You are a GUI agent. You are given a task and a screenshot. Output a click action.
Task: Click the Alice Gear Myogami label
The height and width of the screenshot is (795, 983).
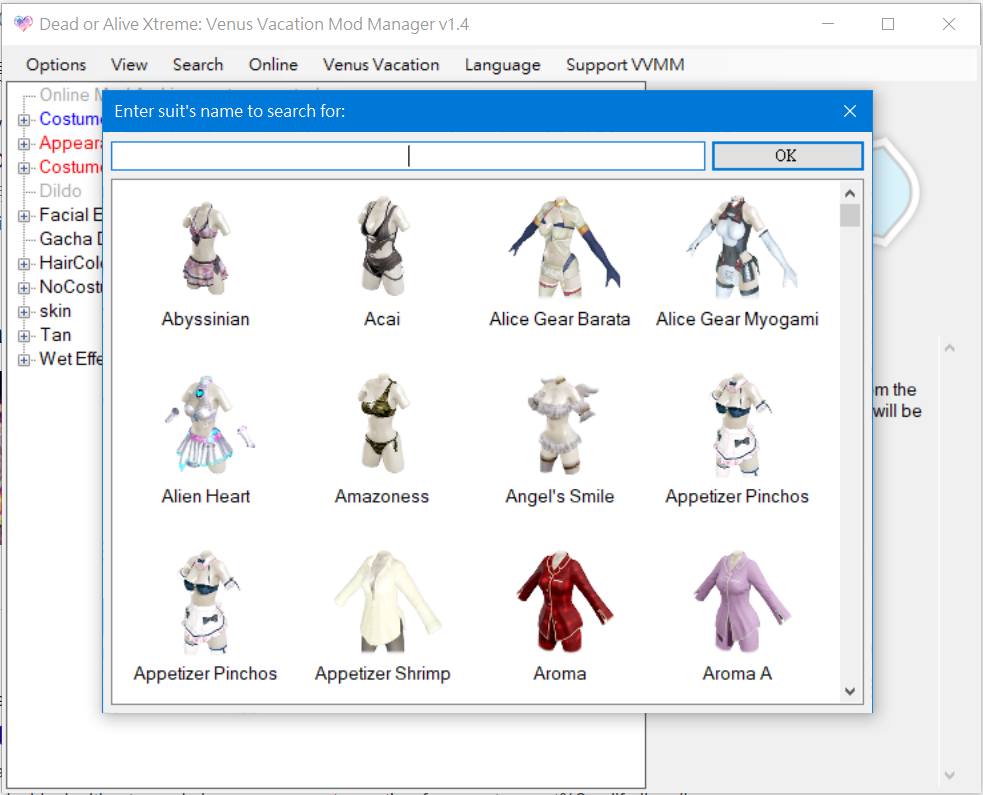[x=737, y=319]
